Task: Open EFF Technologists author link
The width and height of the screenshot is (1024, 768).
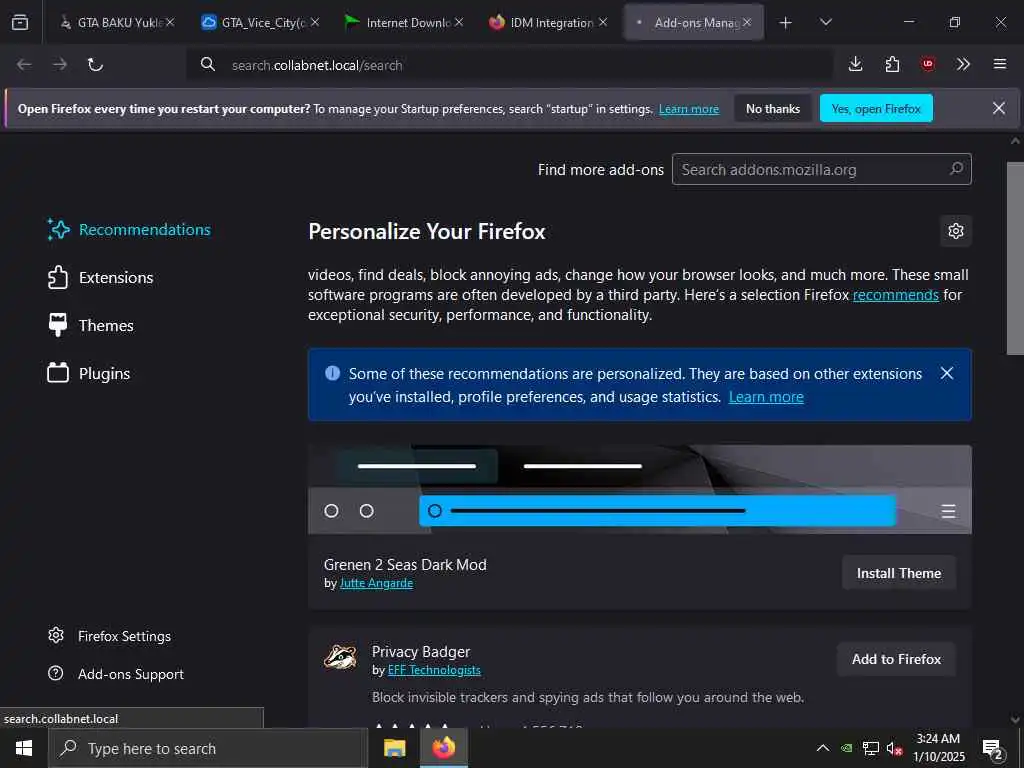Action: point(434,670)
